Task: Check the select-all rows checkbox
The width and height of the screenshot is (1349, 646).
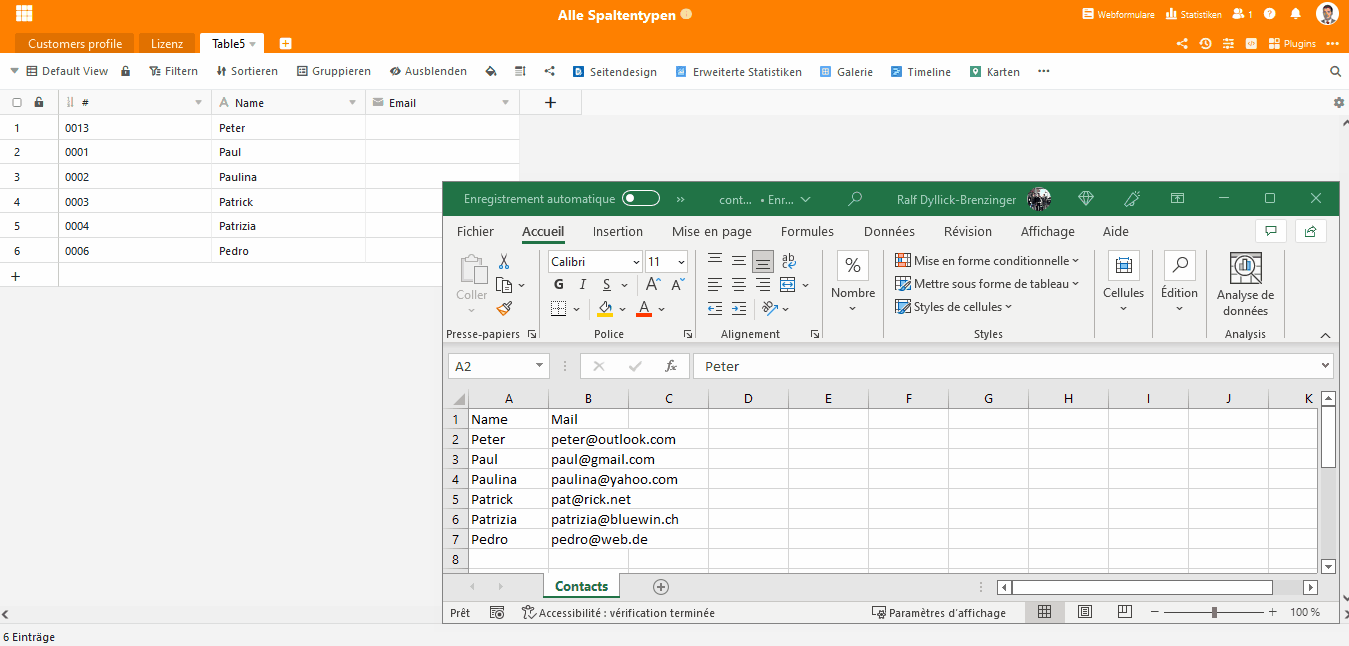Action: pyautogui.click(x=17, y=103)
